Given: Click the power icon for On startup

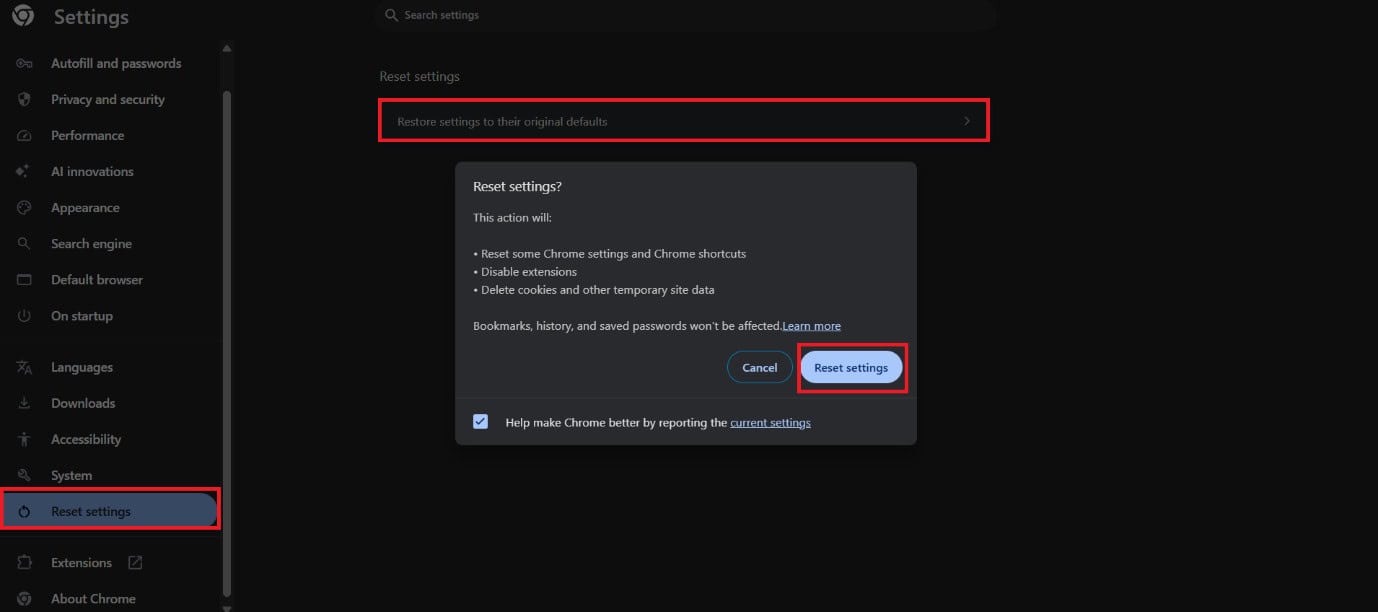Looking at the screenshot, I should tap(25, 315).
